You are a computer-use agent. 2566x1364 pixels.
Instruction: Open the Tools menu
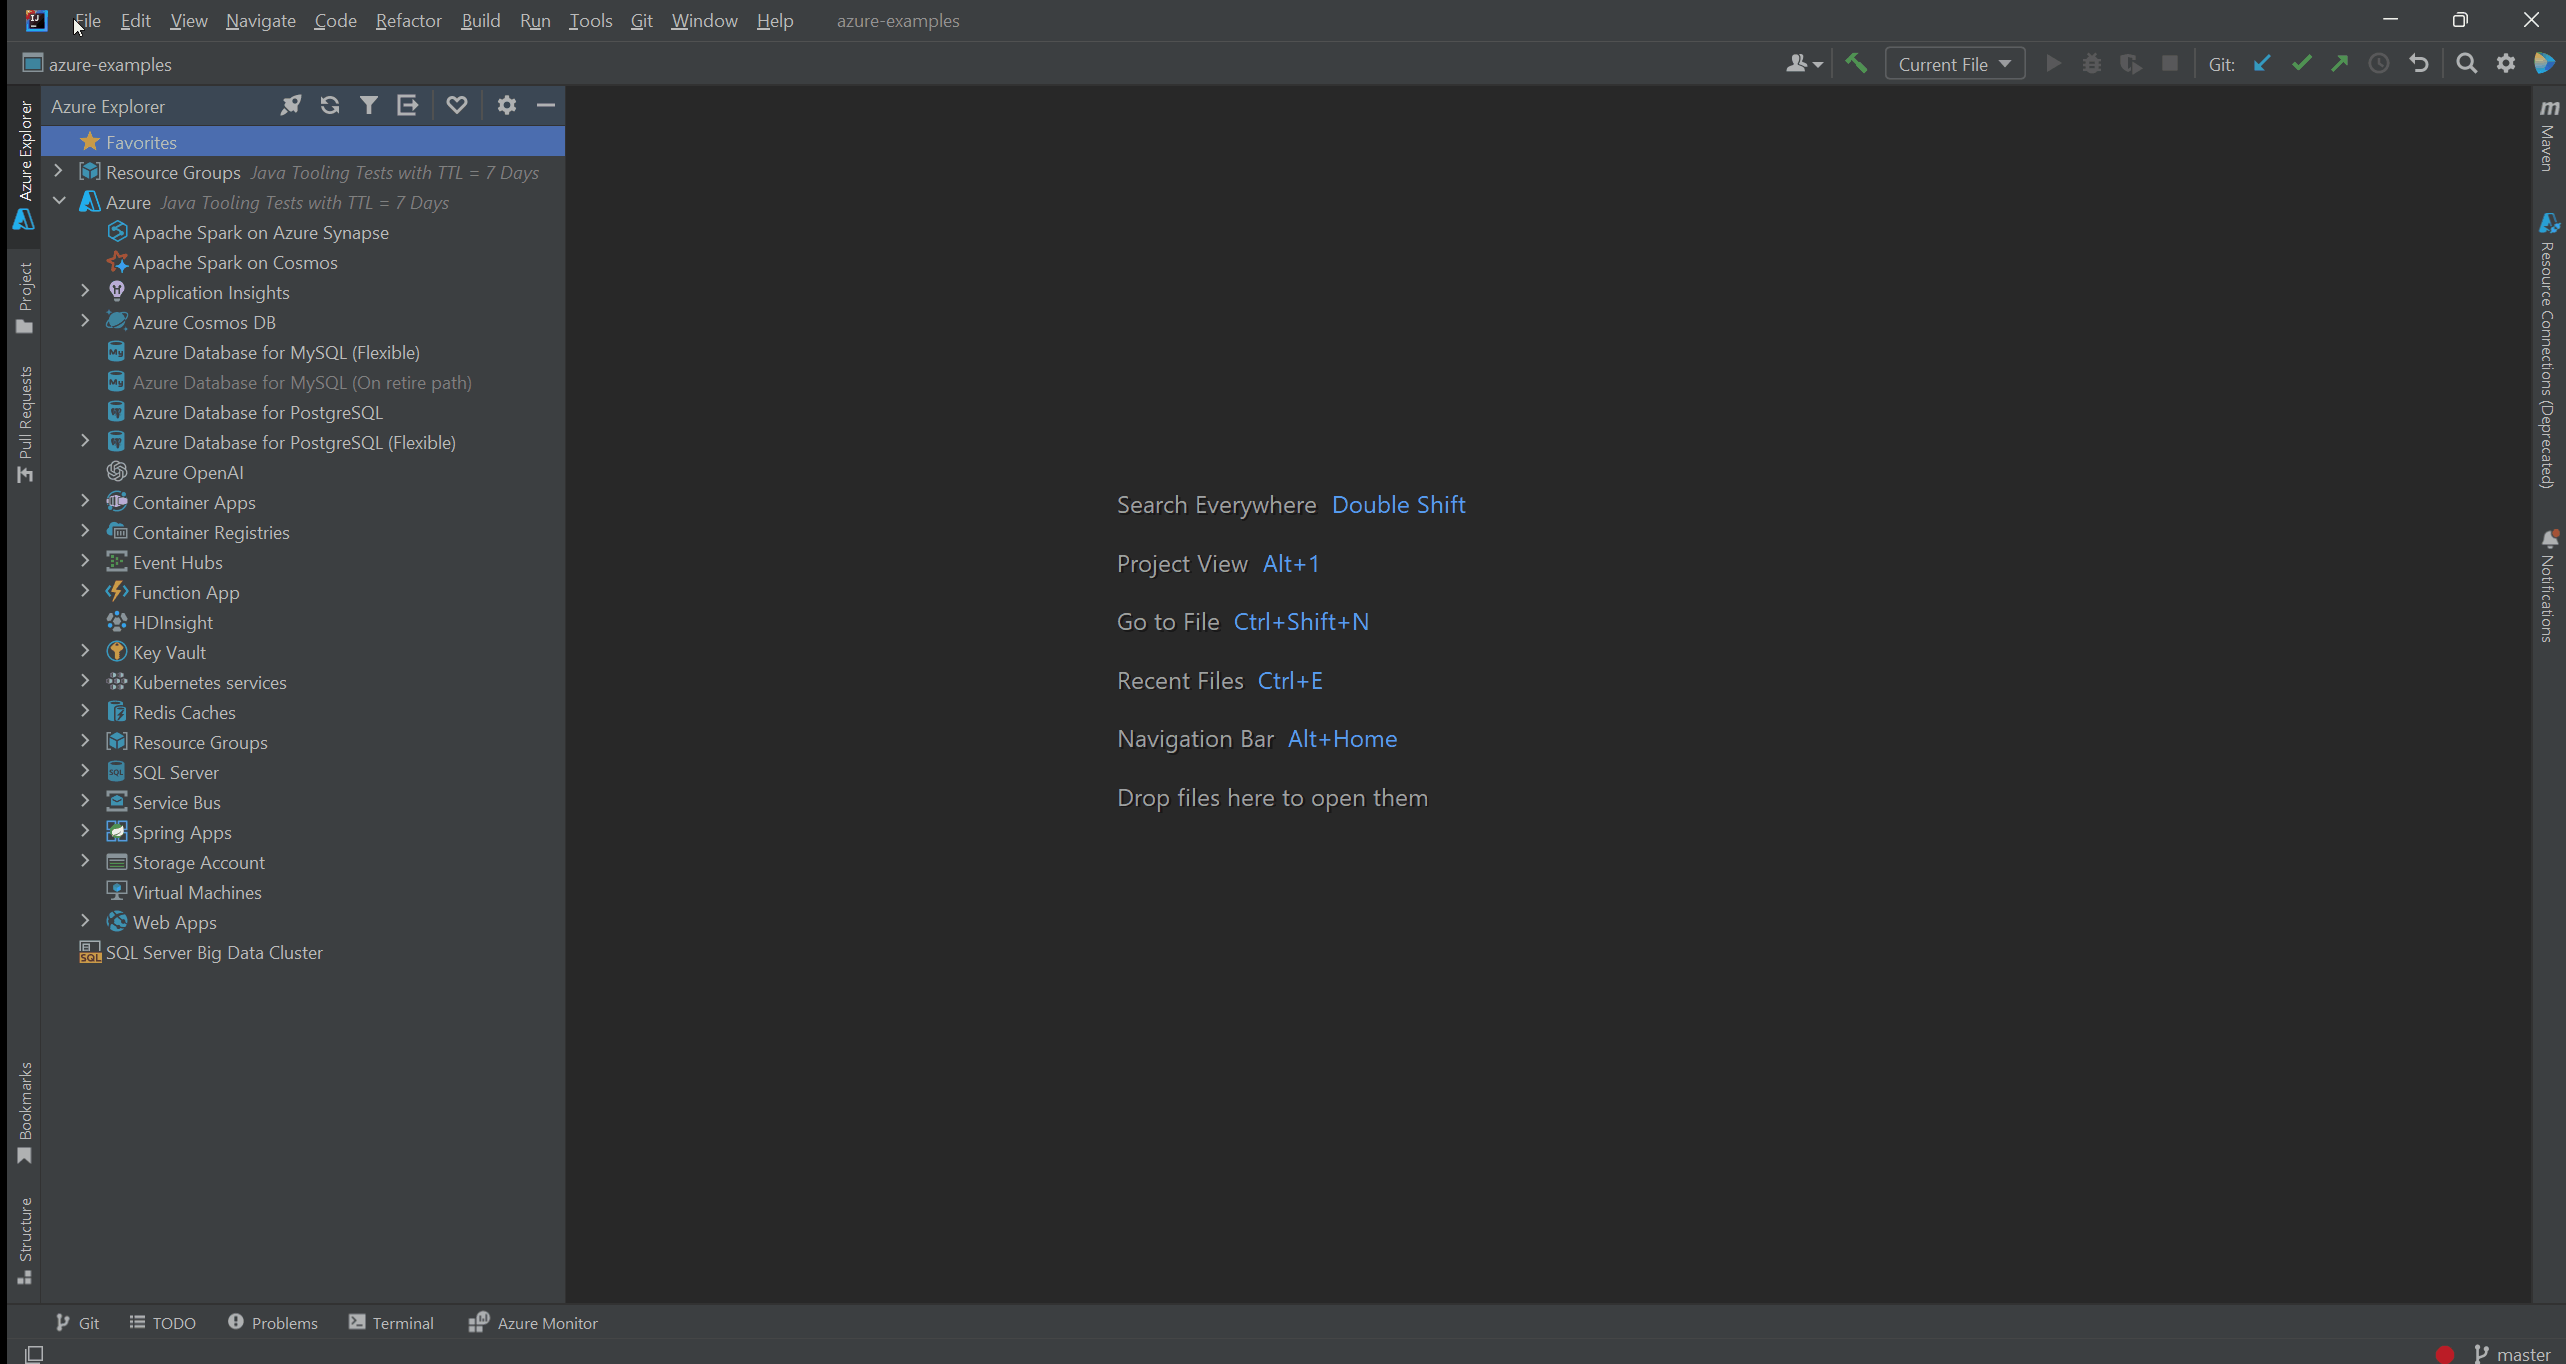click(591, 21)
